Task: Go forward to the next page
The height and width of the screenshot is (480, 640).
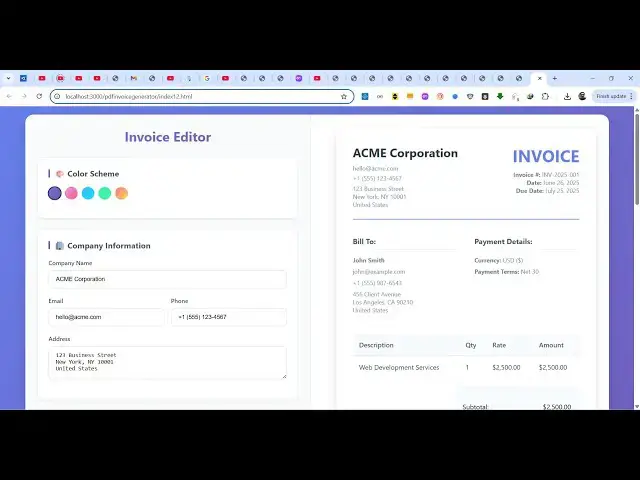Action: tap(24, 96)
